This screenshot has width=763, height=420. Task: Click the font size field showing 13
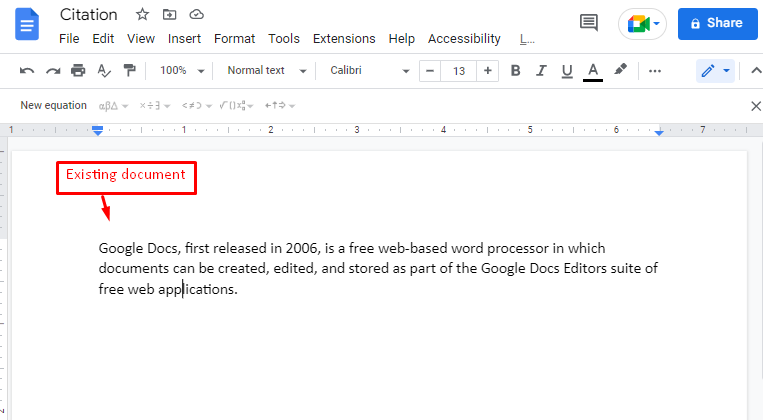click(459, 71)
